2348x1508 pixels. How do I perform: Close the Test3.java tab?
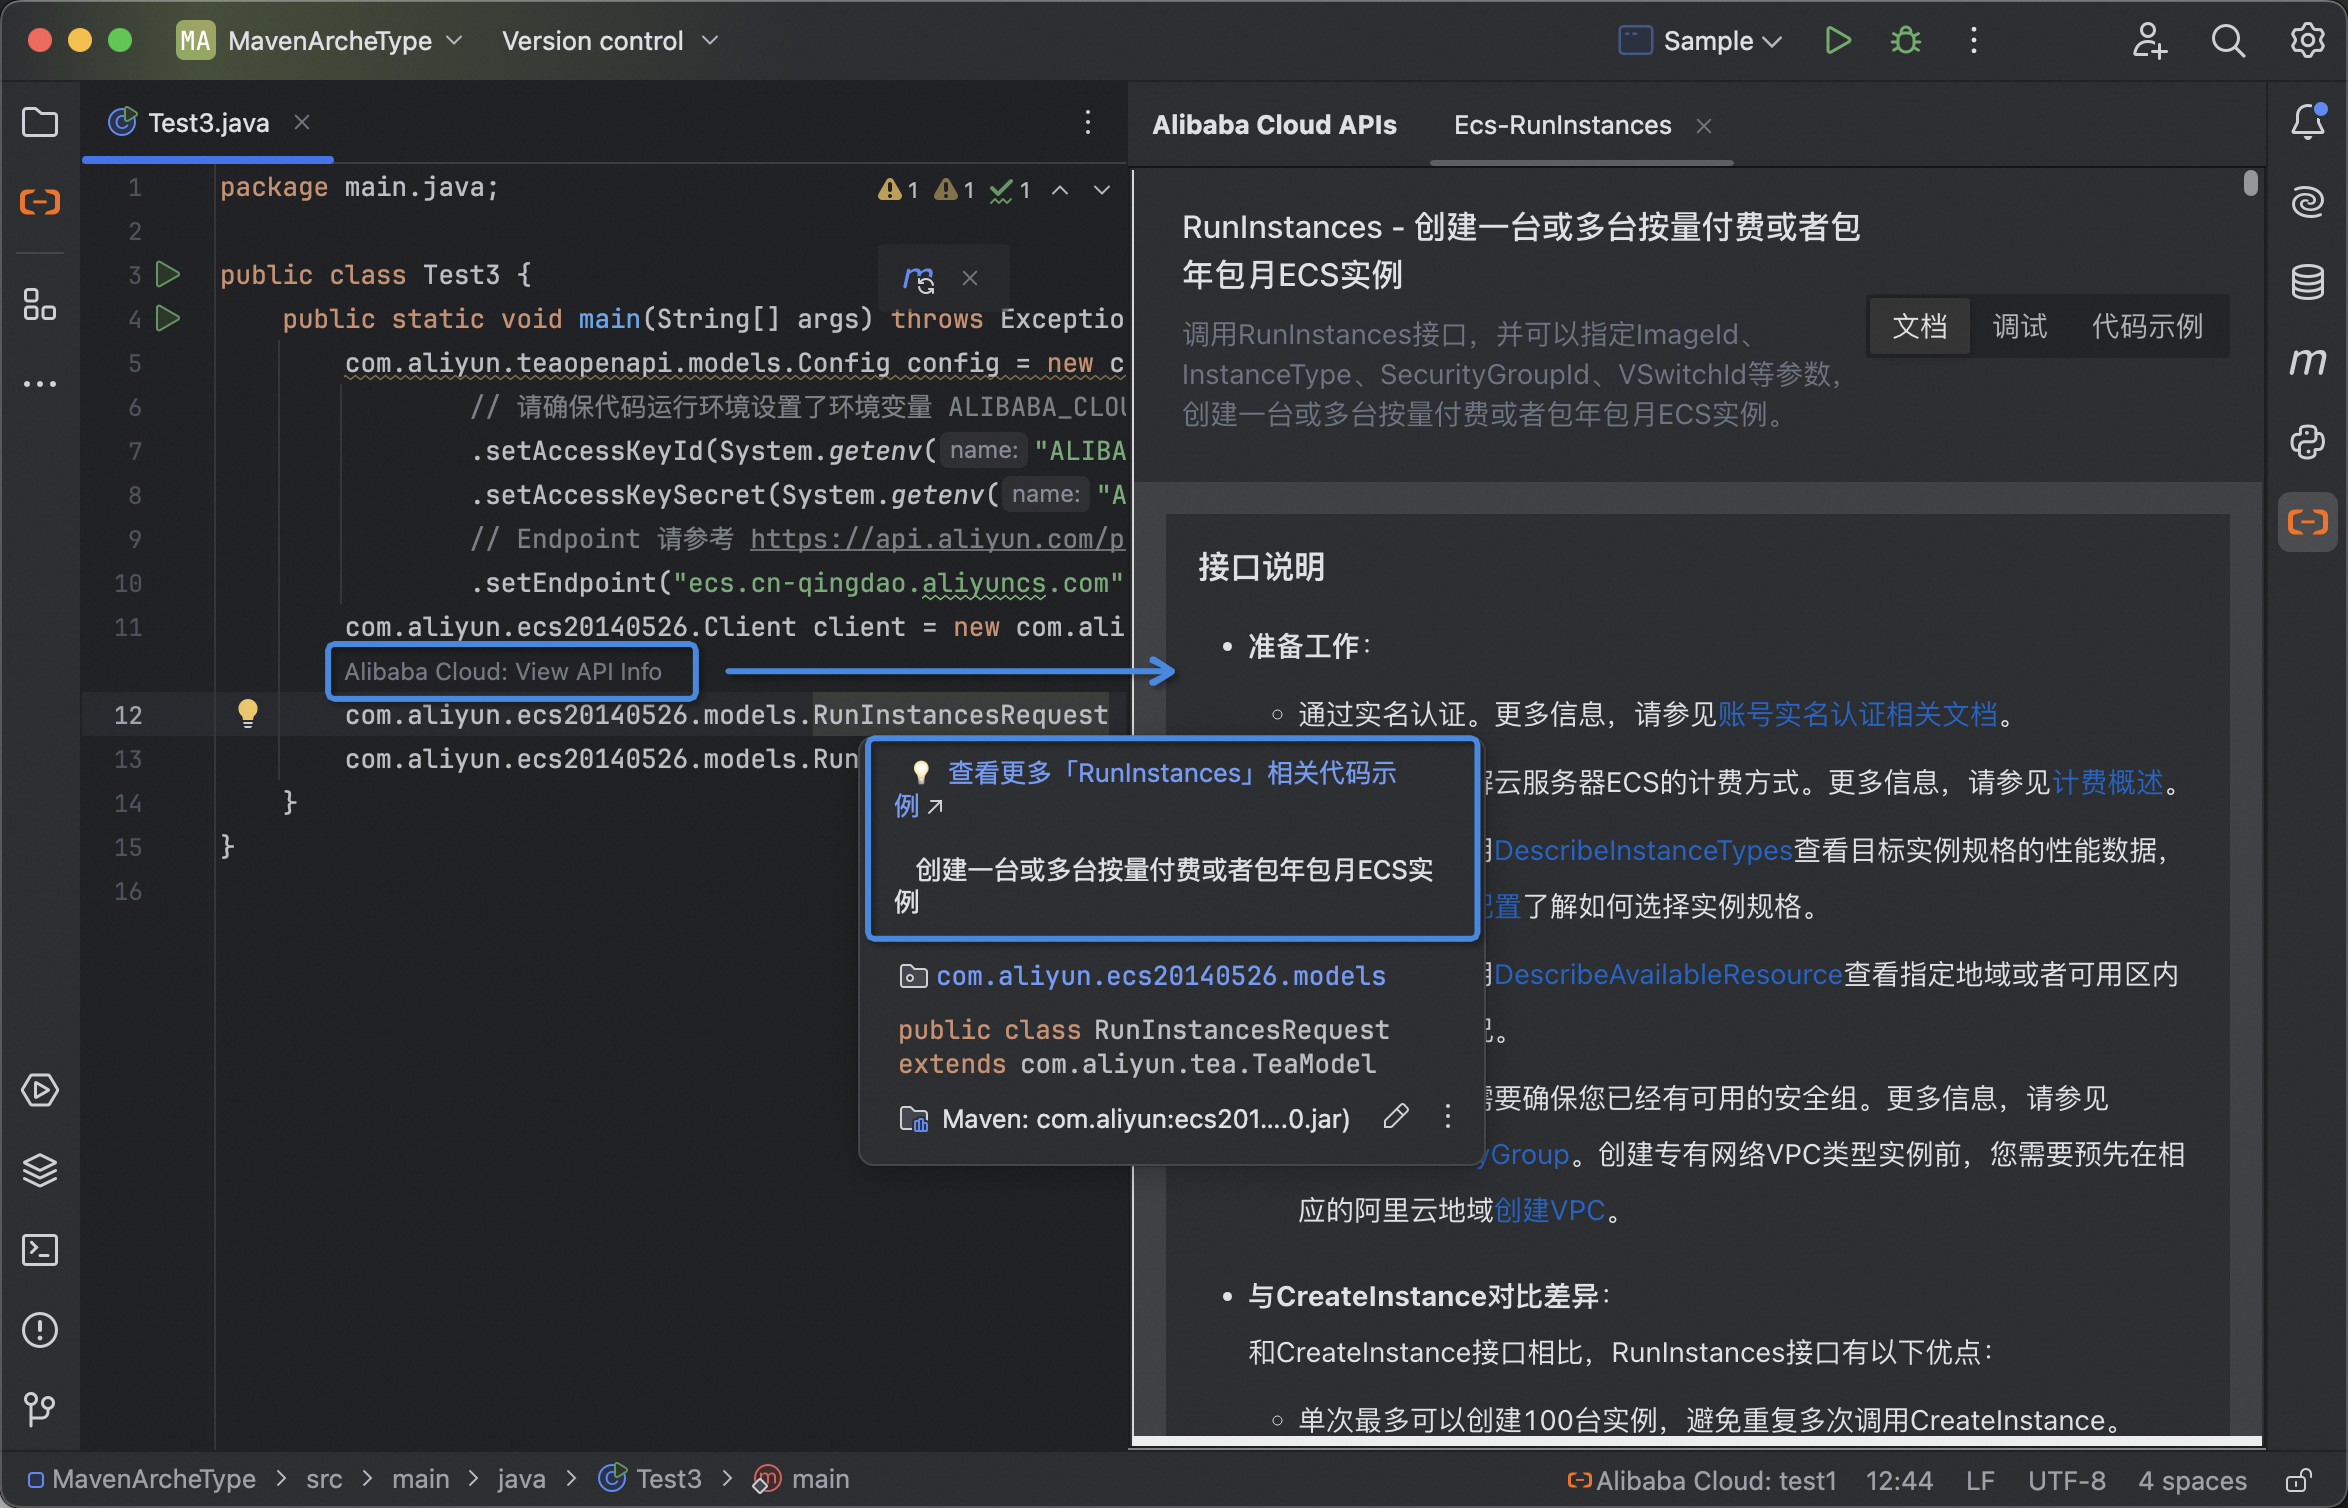(302, 122)
